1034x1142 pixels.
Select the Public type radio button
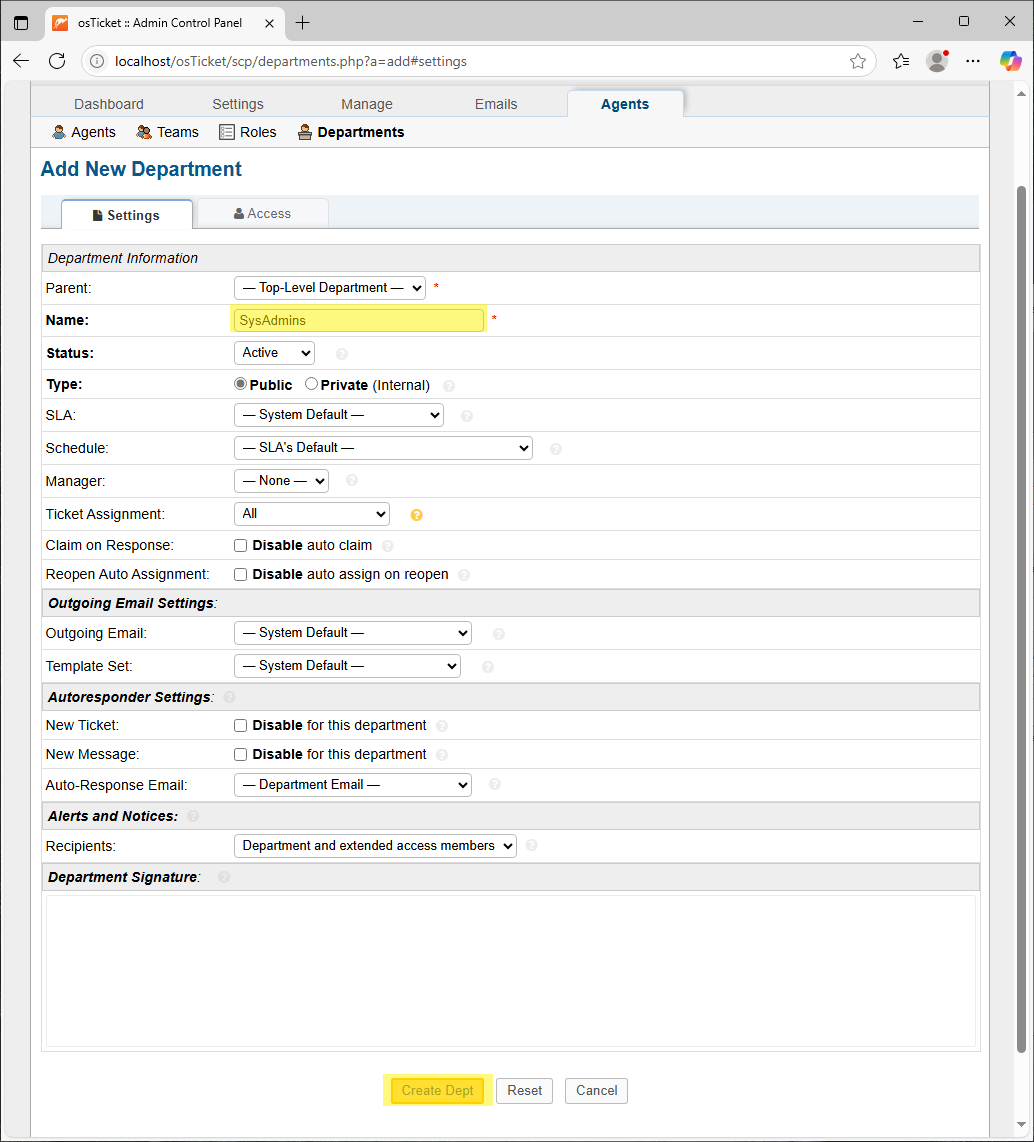pyautogui.click(x=240, y=384)
